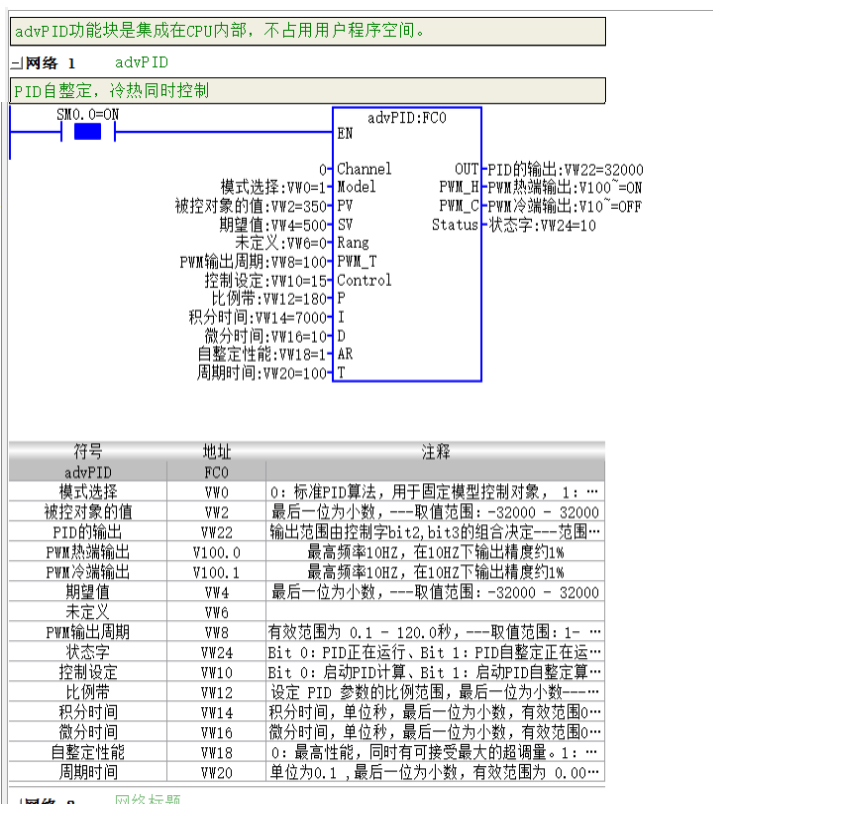Select the output '状态字:VW24=10'
This screenshot has width=851, height=816.
tap(542, 225)
